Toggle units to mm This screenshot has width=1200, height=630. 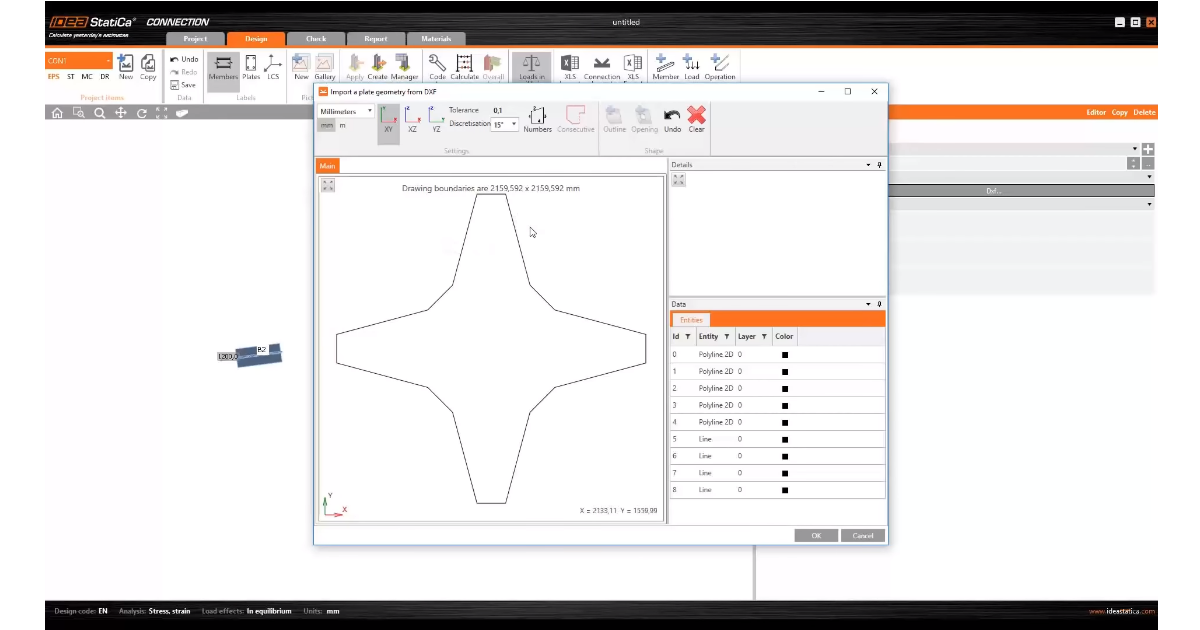(326, 126)
